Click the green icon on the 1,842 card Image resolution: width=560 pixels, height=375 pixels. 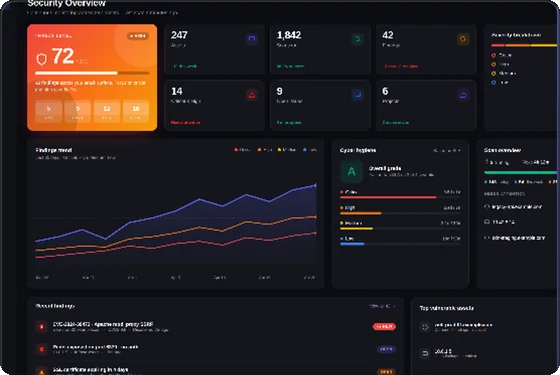[358, 39]
